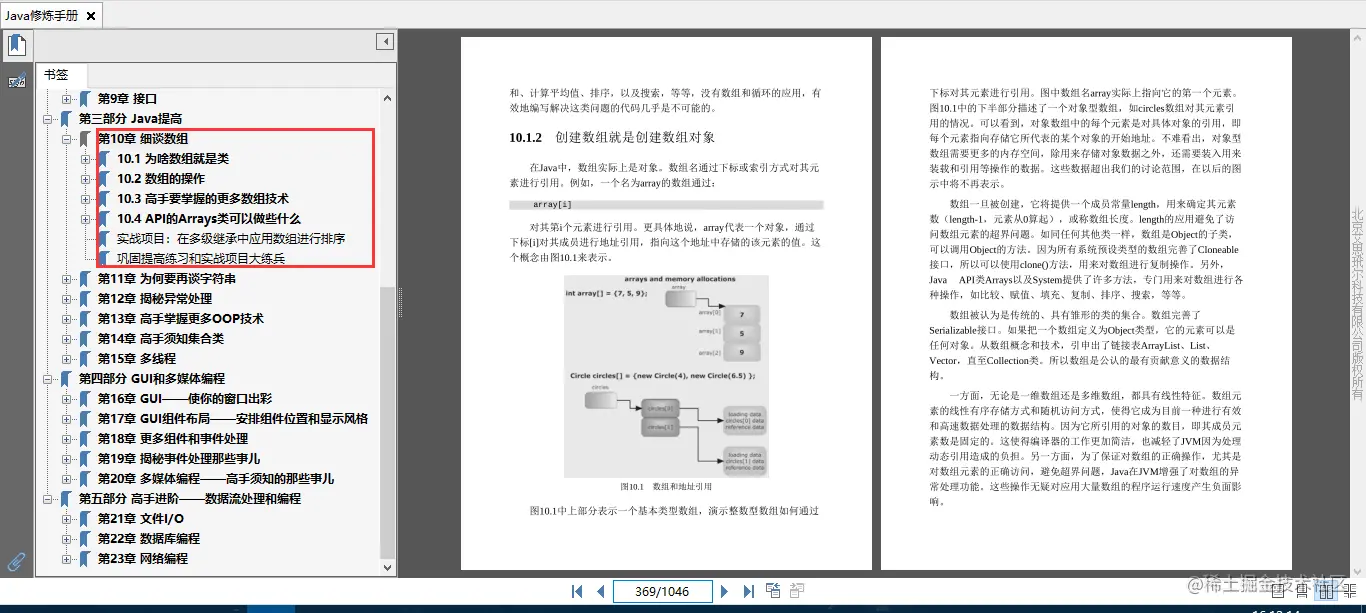Go to the next page

tap(725, 590)
